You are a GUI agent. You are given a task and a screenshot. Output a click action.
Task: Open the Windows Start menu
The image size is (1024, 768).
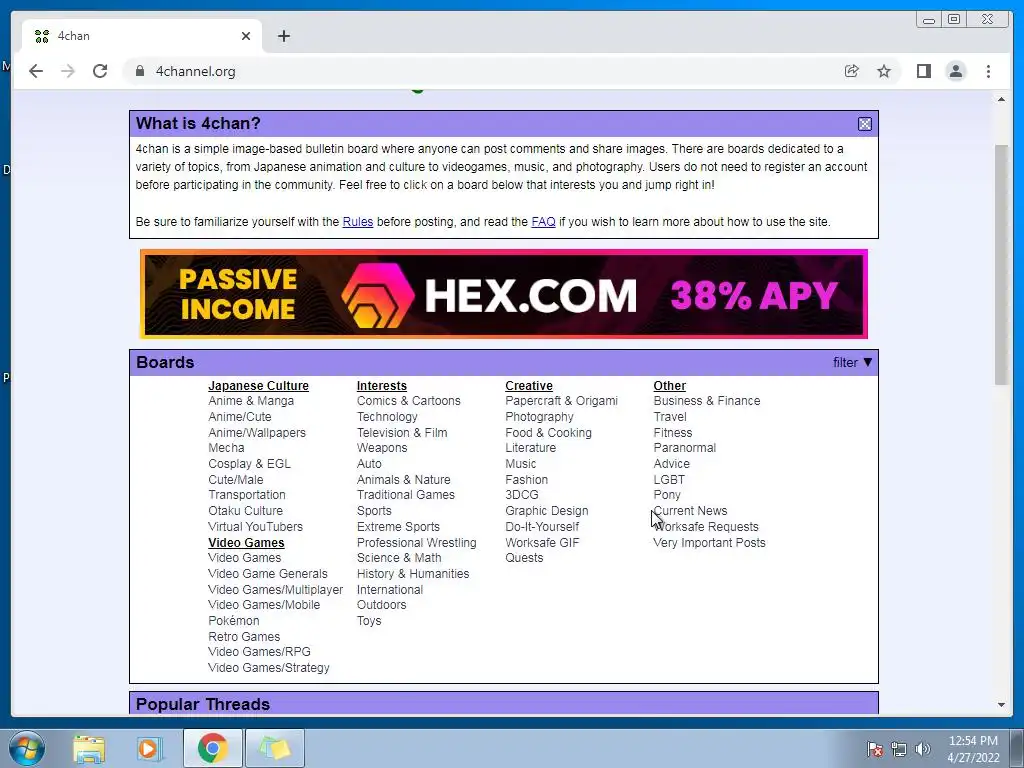point(26,748)
